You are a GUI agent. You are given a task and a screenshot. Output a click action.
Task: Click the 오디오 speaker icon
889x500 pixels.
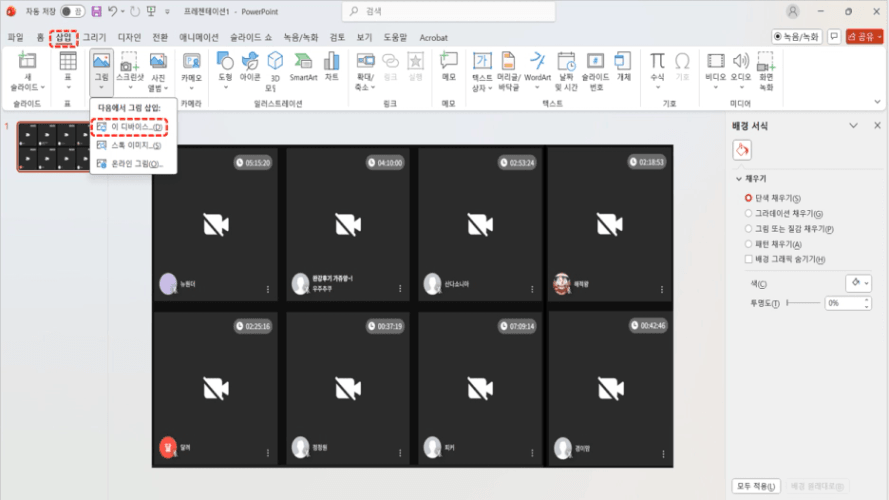click(740, 66)
